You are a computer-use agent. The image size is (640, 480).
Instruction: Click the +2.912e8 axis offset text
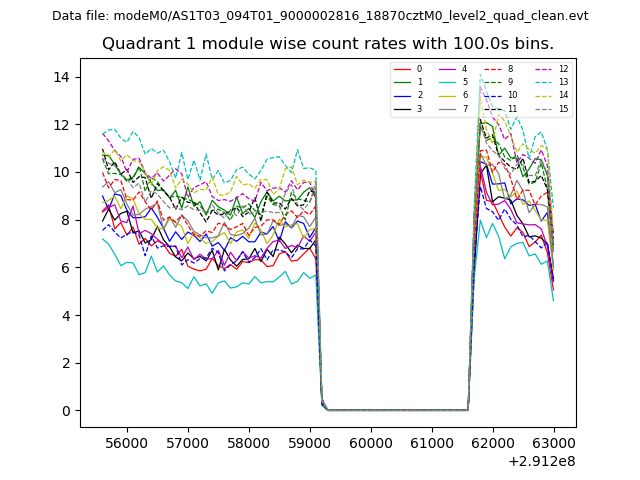point(541,461)
